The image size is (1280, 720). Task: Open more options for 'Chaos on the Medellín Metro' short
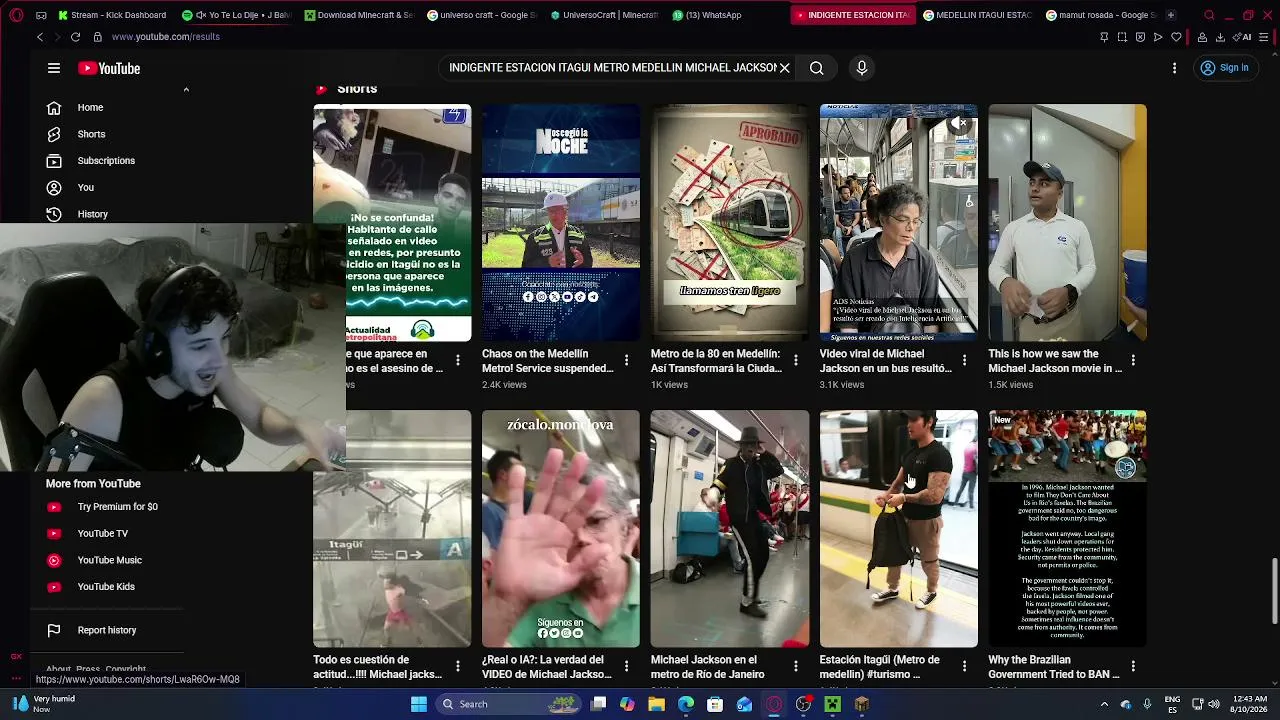[627, 360]
